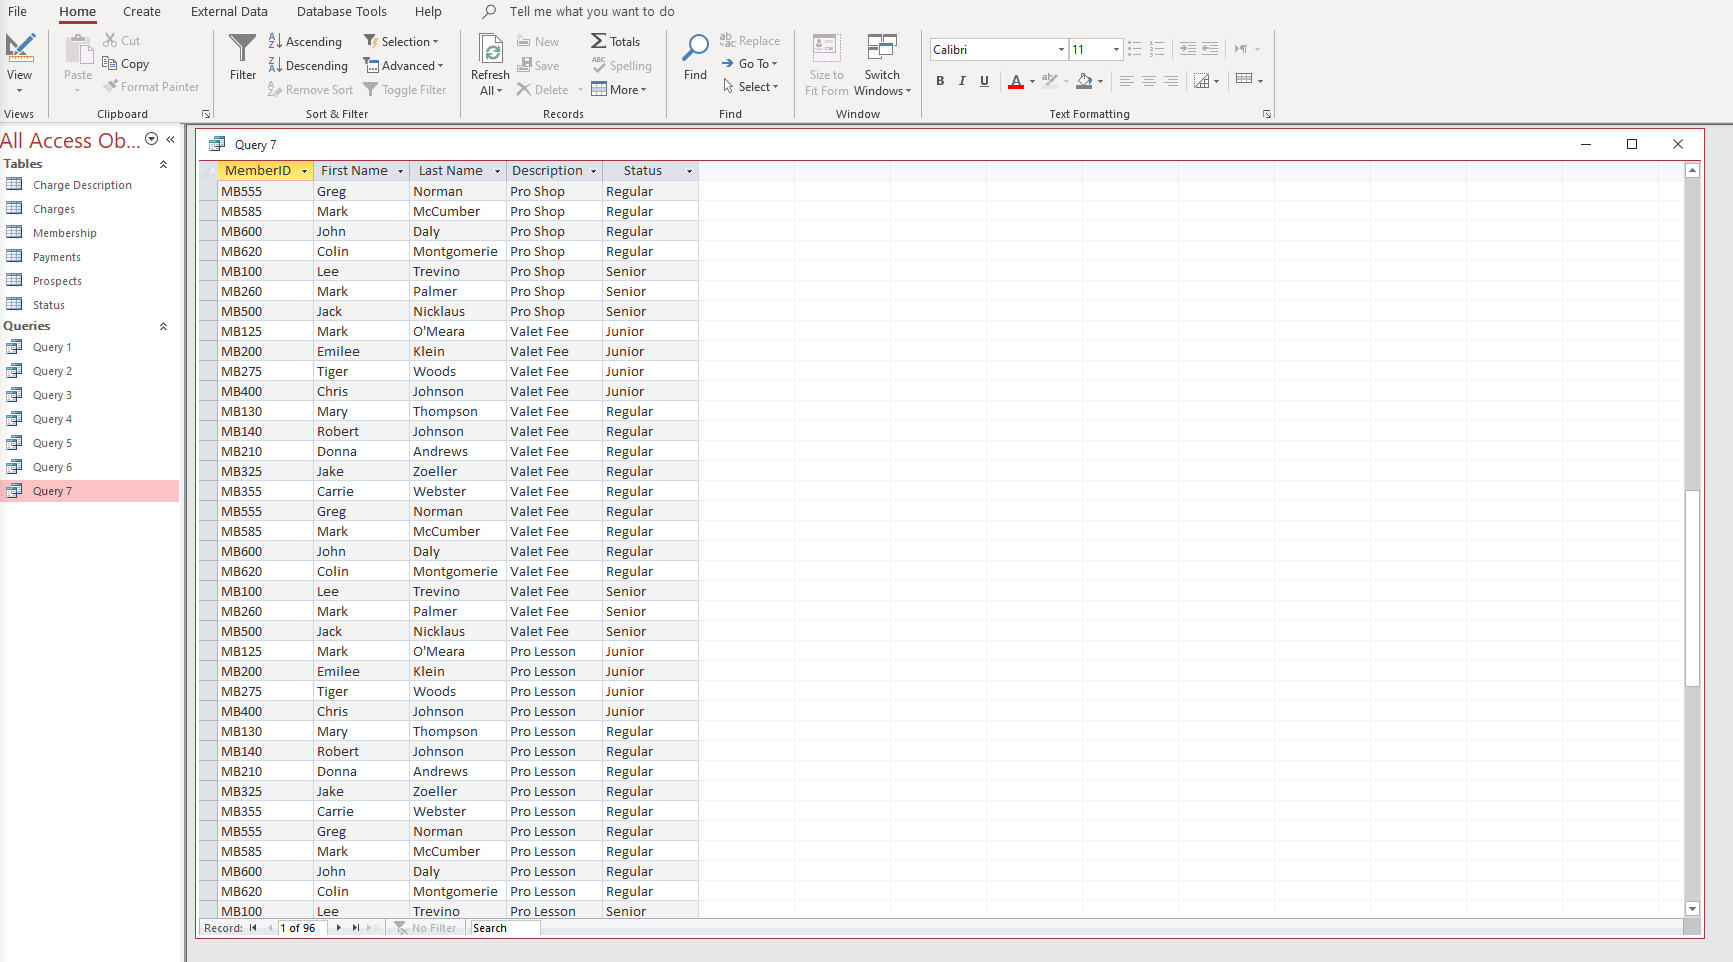1733x962 pixels.
Task: Open the Calibri font name dropdown
Action: tap(1061, 49)
